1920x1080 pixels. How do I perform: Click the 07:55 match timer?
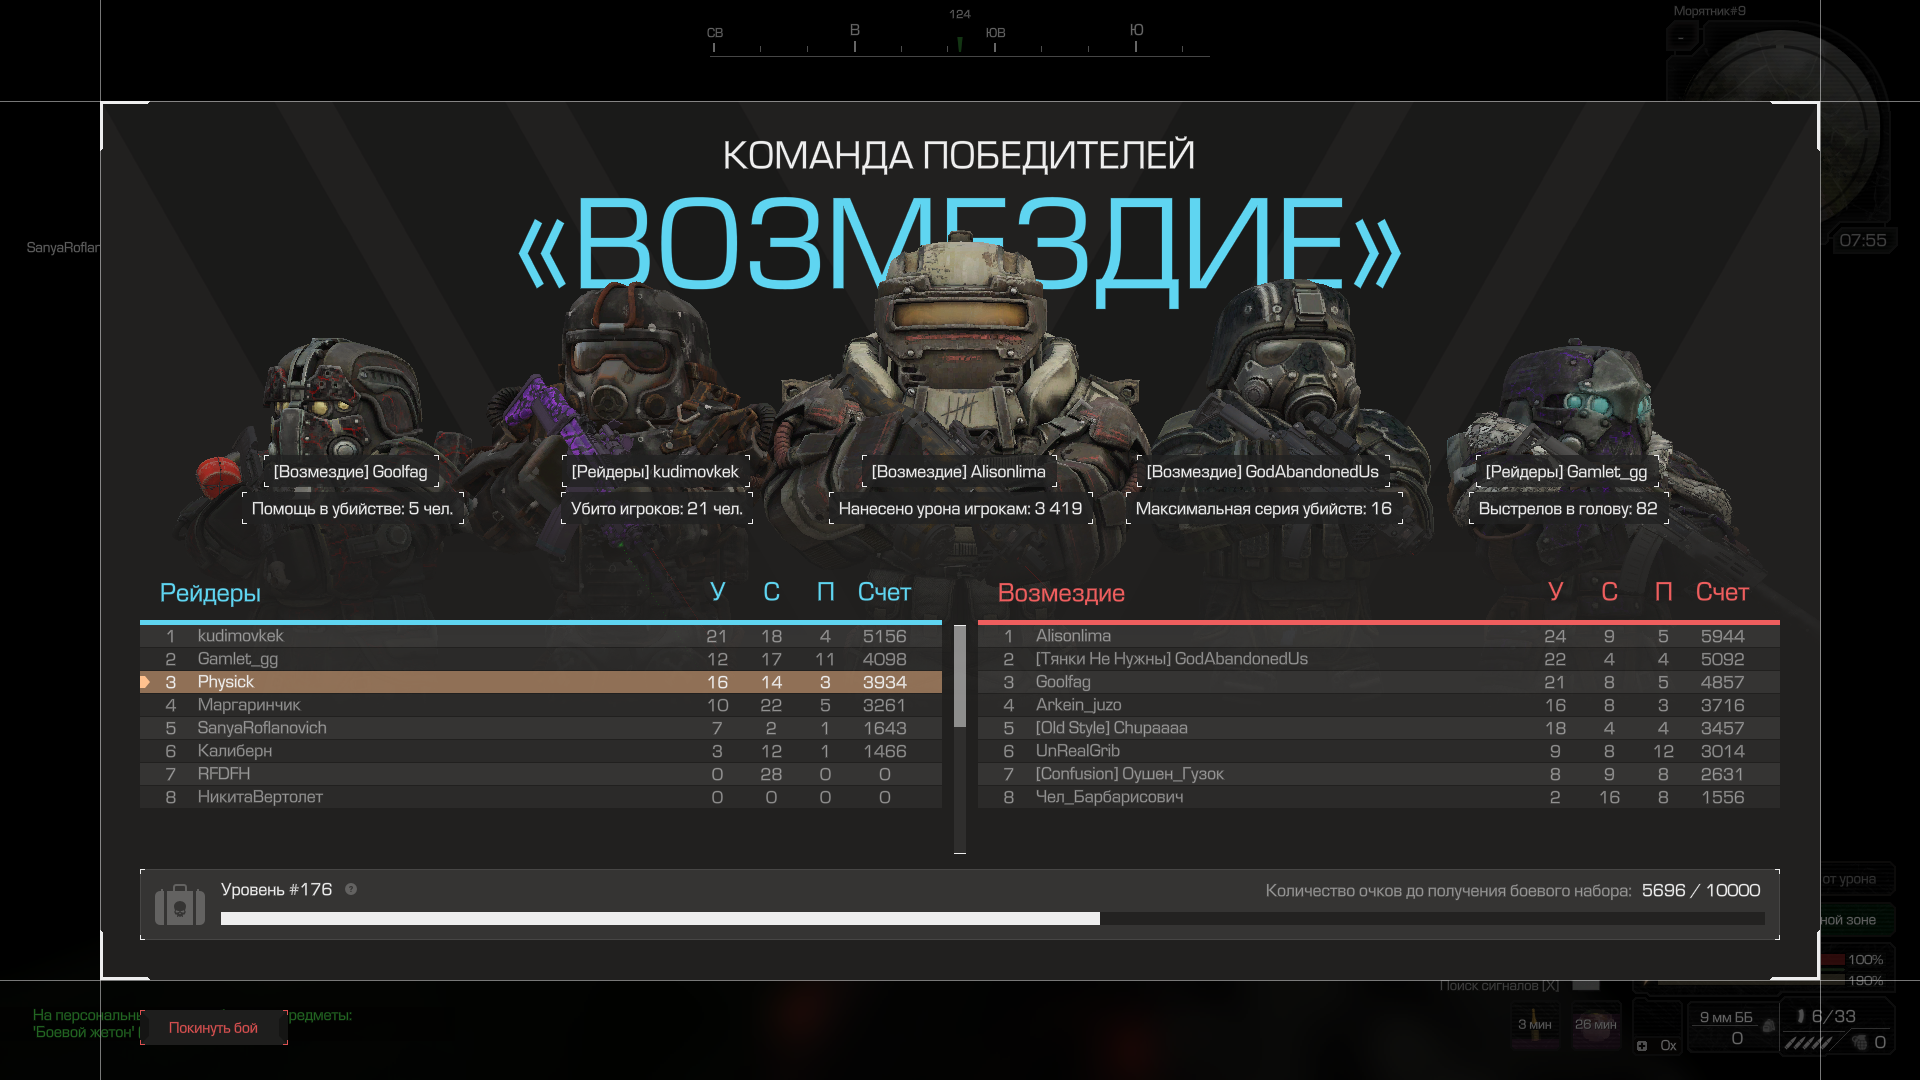pos(1862,241)
